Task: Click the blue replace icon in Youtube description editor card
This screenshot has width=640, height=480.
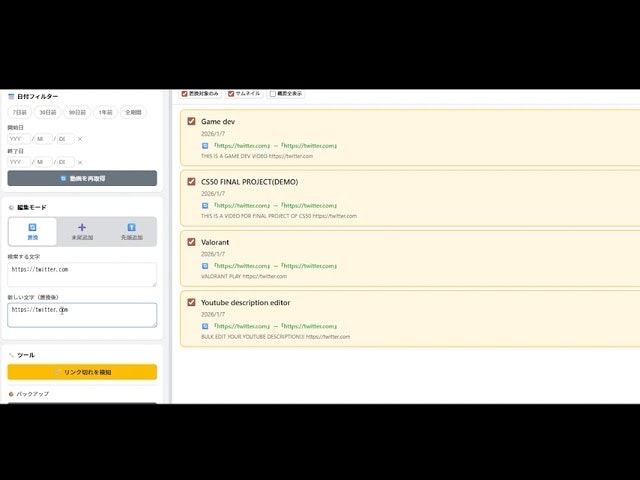Action: [x=205, y=327]
